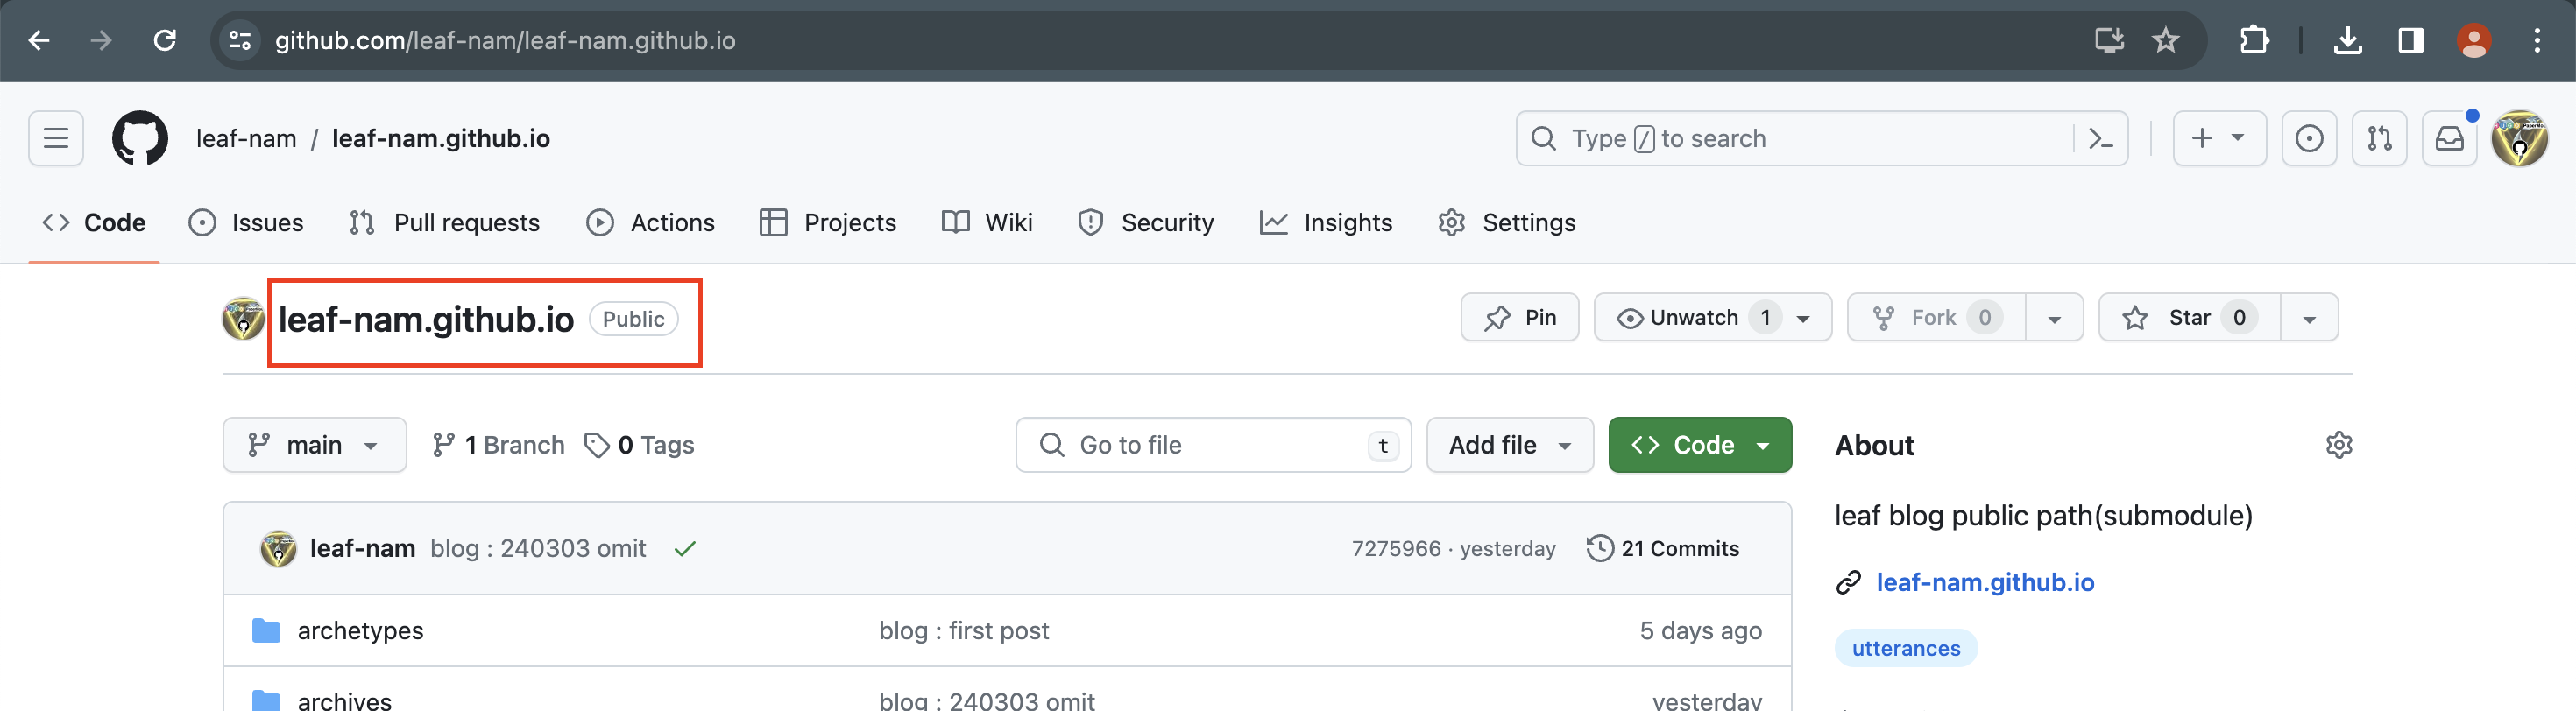Open the 21 Commits history link
The image size is (2576, 711).
pos(1663,548)
